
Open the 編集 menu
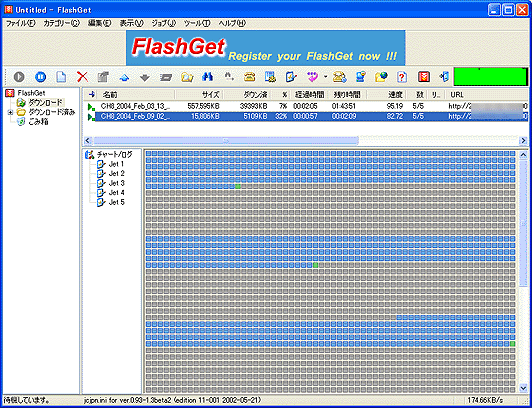pyautogui.click(x=99, y=23)
